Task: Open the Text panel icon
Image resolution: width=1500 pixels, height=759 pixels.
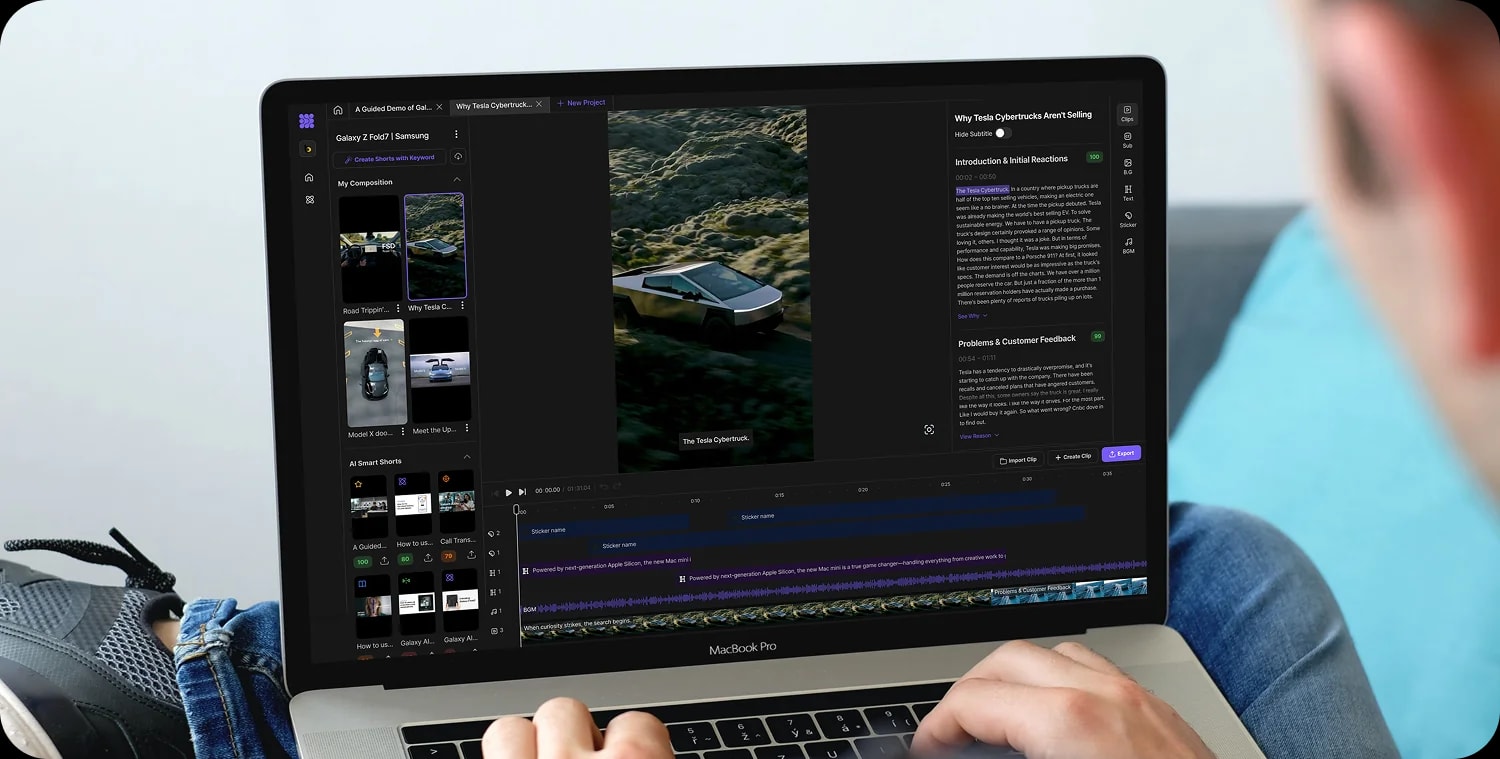Action: (1128, 192)
